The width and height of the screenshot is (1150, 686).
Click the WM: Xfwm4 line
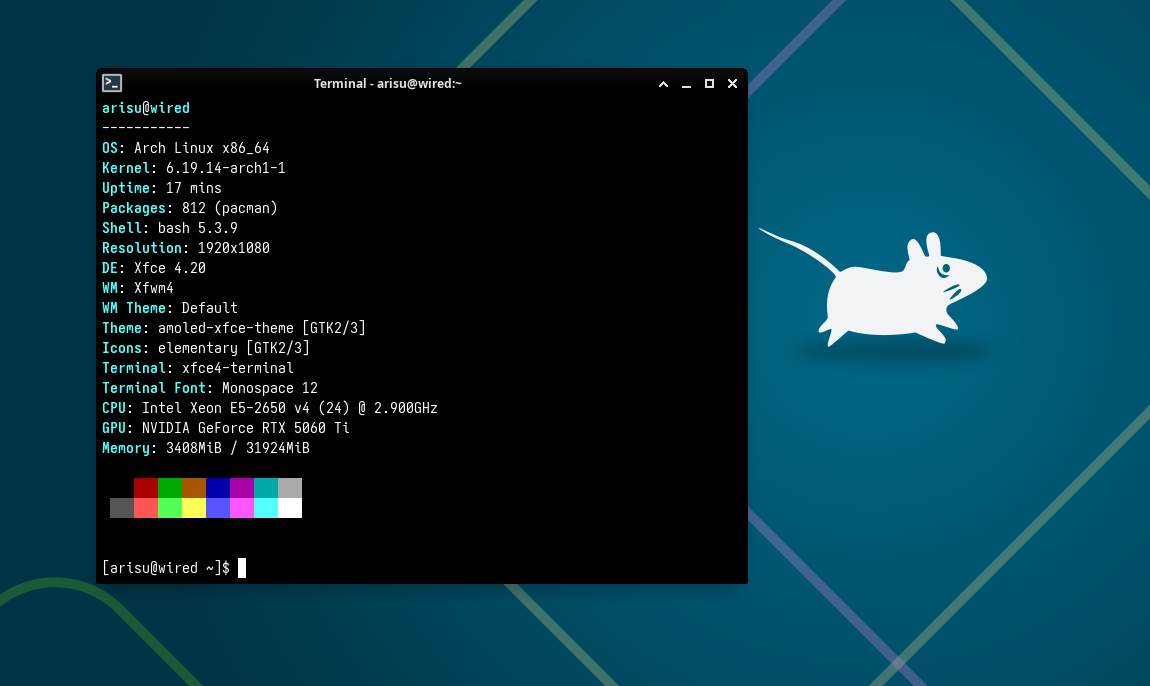point(138,288)
